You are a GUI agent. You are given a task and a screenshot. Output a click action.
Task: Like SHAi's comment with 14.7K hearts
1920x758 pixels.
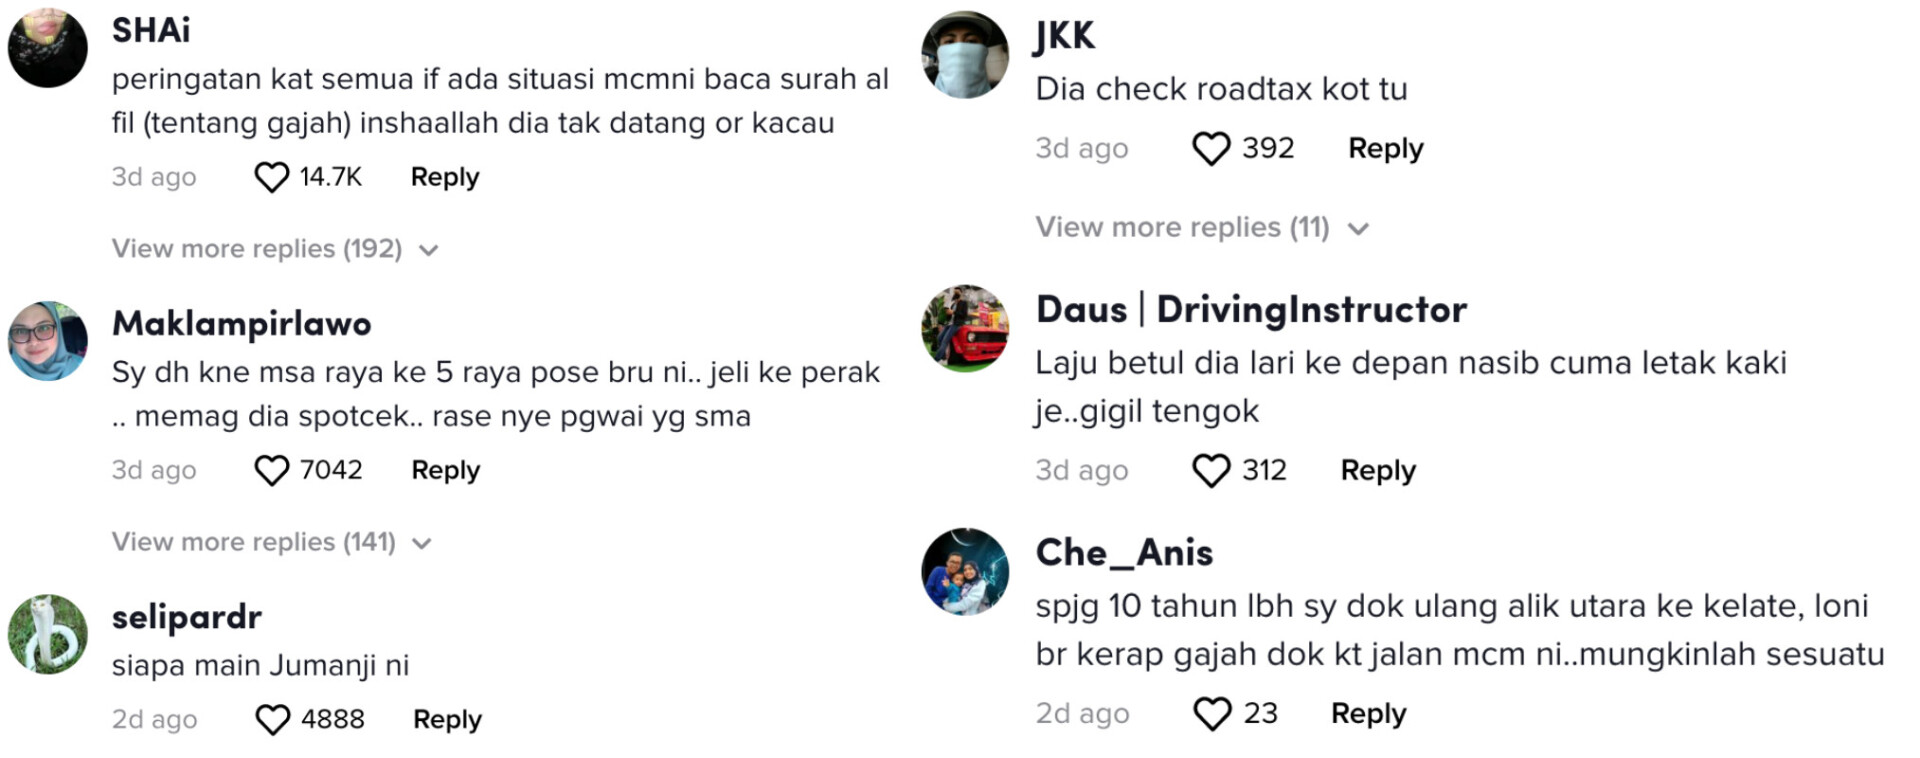271,177
